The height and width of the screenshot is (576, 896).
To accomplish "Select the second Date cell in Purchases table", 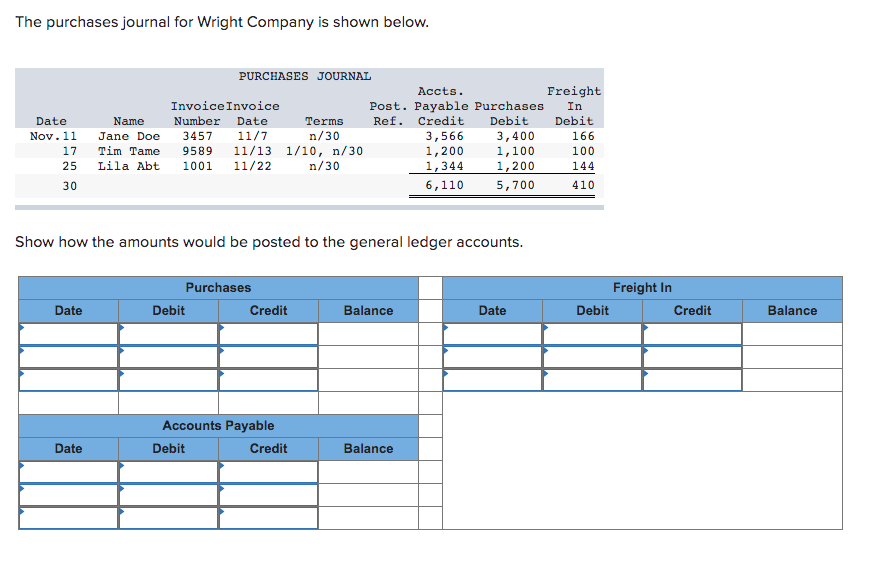I will pos(68,357).
